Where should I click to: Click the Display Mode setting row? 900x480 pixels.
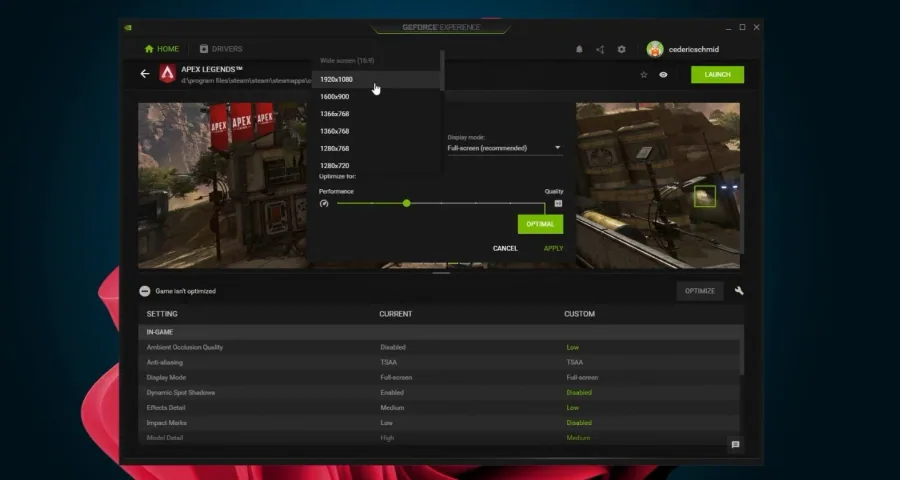coord(441,377)
